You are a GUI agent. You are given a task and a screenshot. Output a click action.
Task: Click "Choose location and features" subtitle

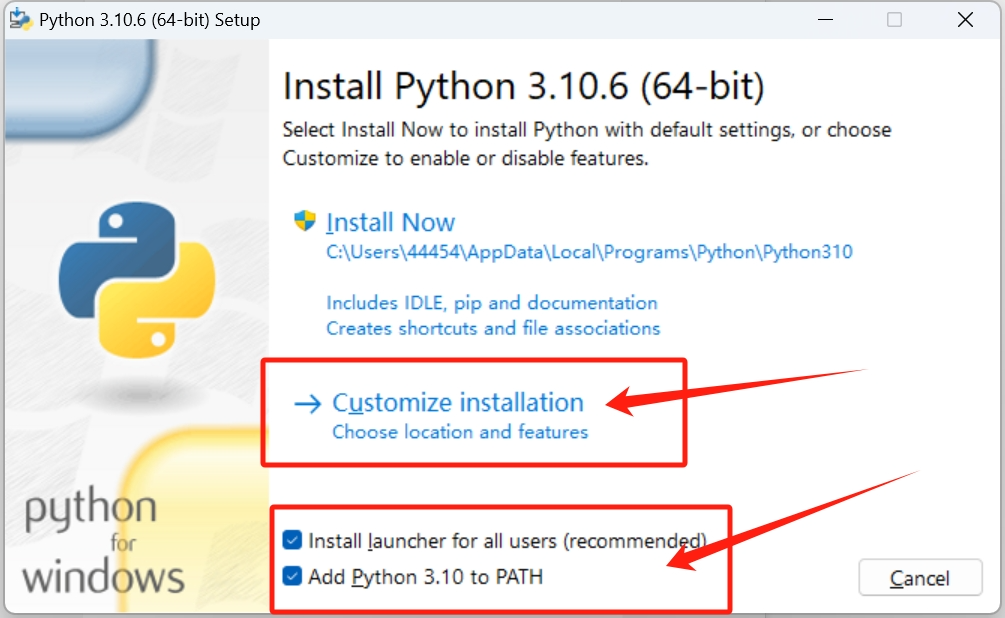pos(460,431)
